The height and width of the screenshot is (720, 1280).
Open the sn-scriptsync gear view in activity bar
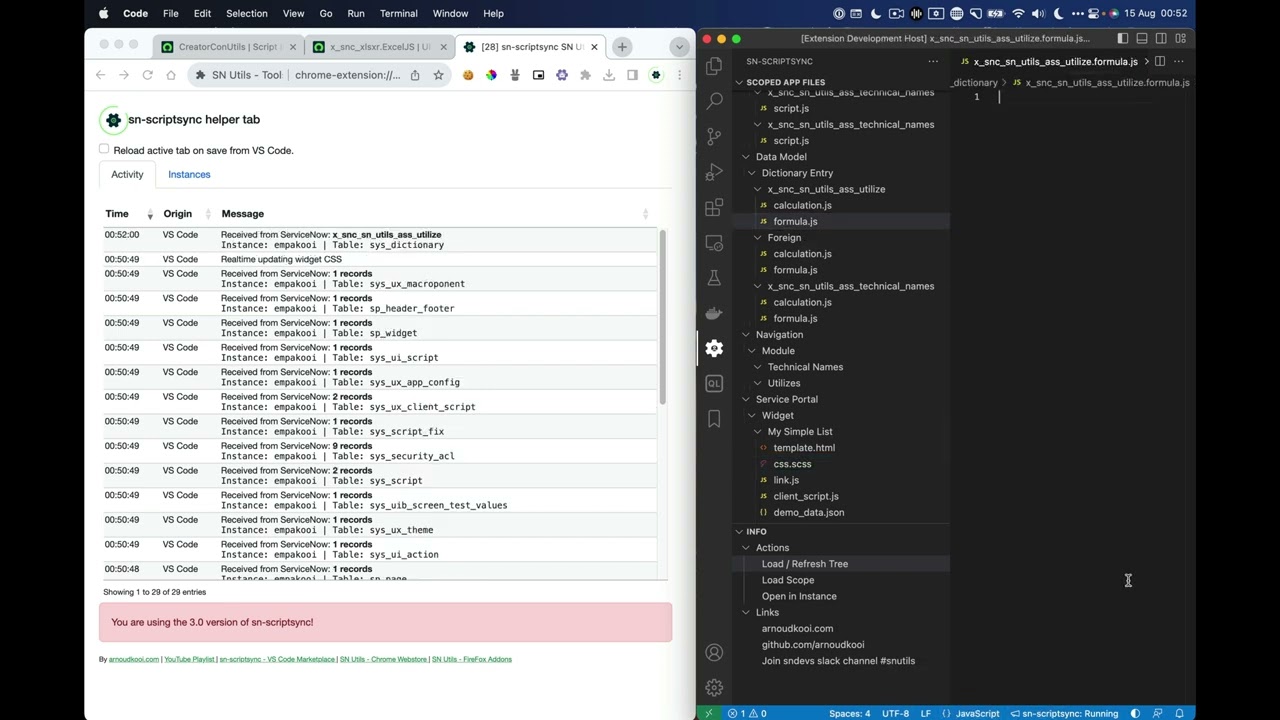pos(714,348)
